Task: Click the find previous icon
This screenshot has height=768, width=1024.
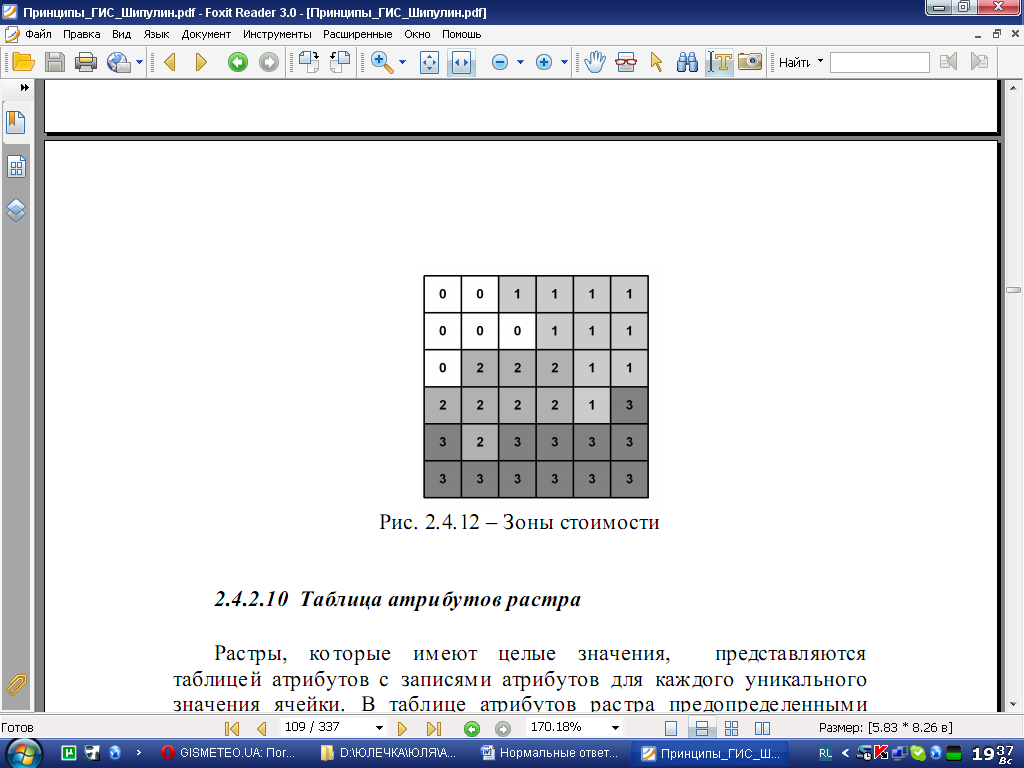Action: (948, 62)
